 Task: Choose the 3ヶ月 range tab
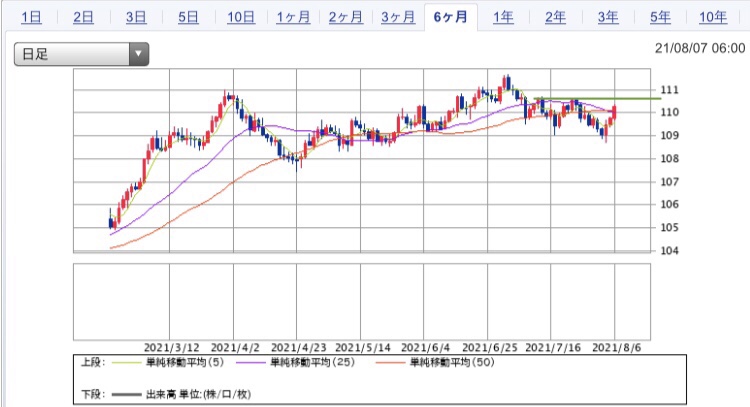398,18
